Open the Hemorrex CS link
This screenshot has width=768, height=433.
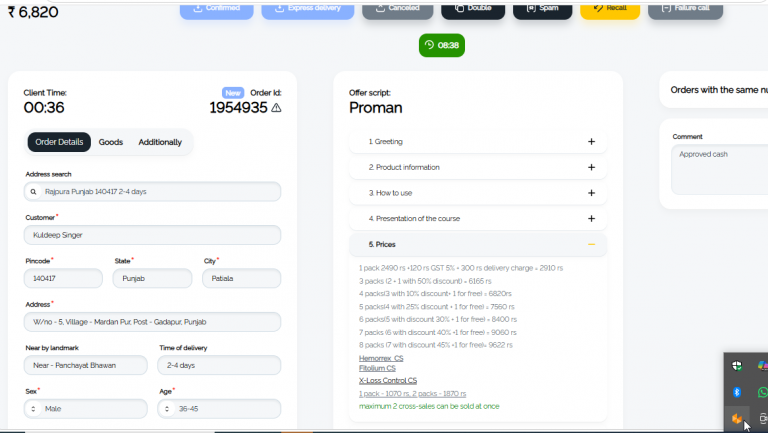[381, 359]
